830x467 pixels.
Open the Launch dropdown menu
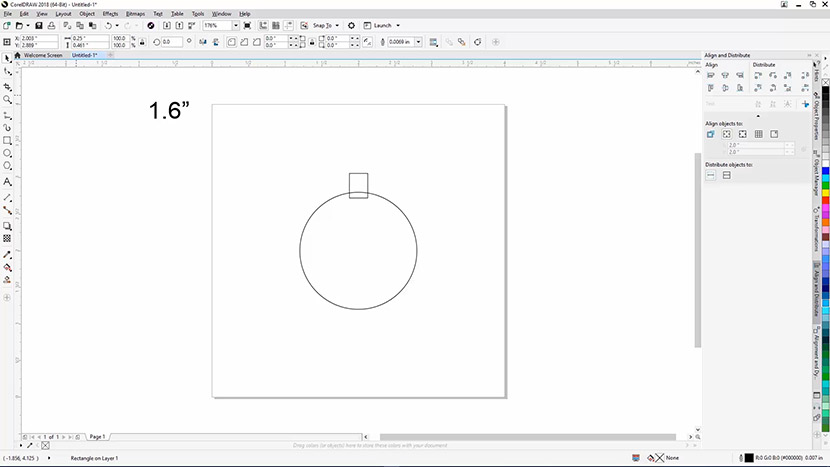click(x=398, y=25)
